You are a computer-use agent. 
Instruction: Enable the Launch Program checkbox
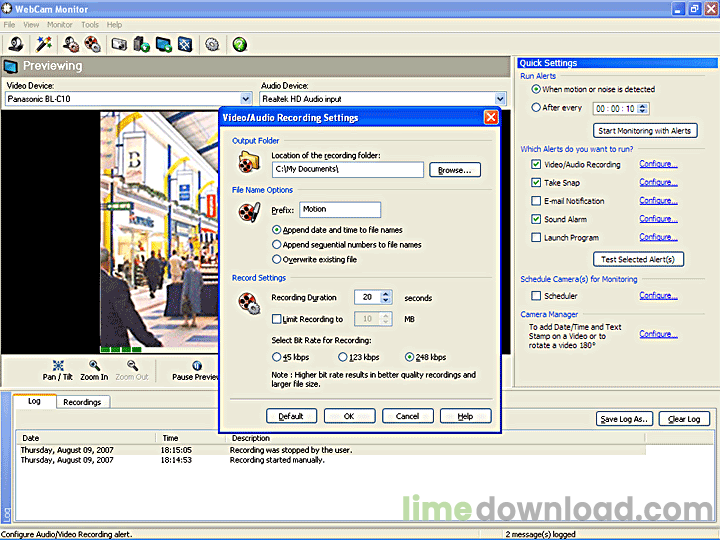click(536, 238)
